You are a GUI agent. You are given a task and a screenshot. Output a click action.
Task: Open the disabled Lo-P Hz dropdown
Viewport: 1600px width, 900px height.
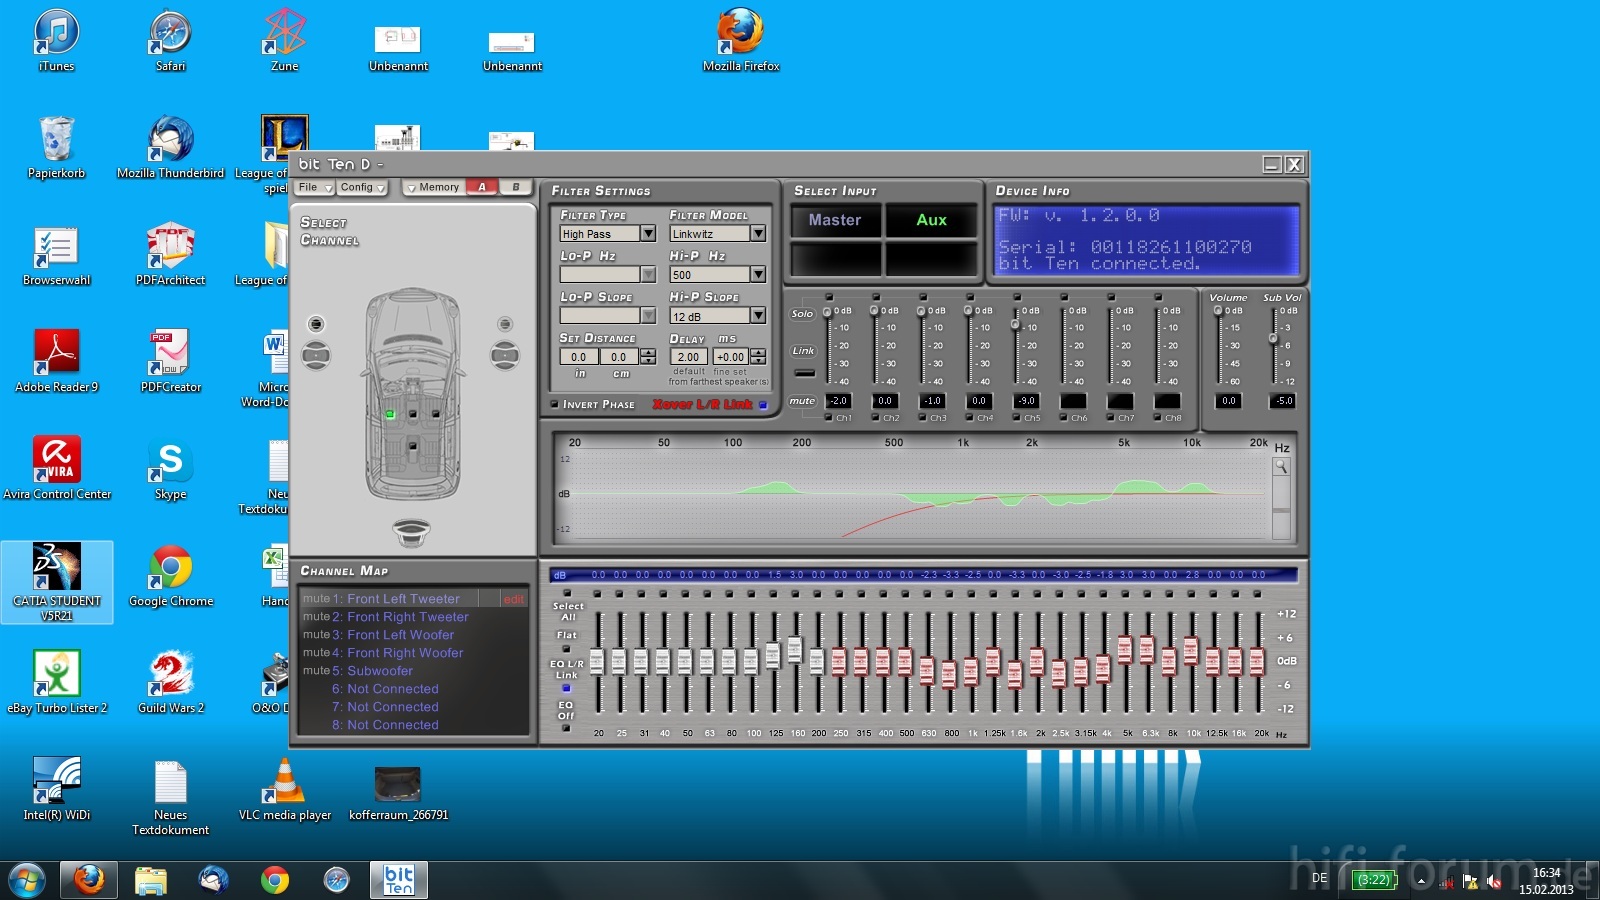click(x=648, y=275)
